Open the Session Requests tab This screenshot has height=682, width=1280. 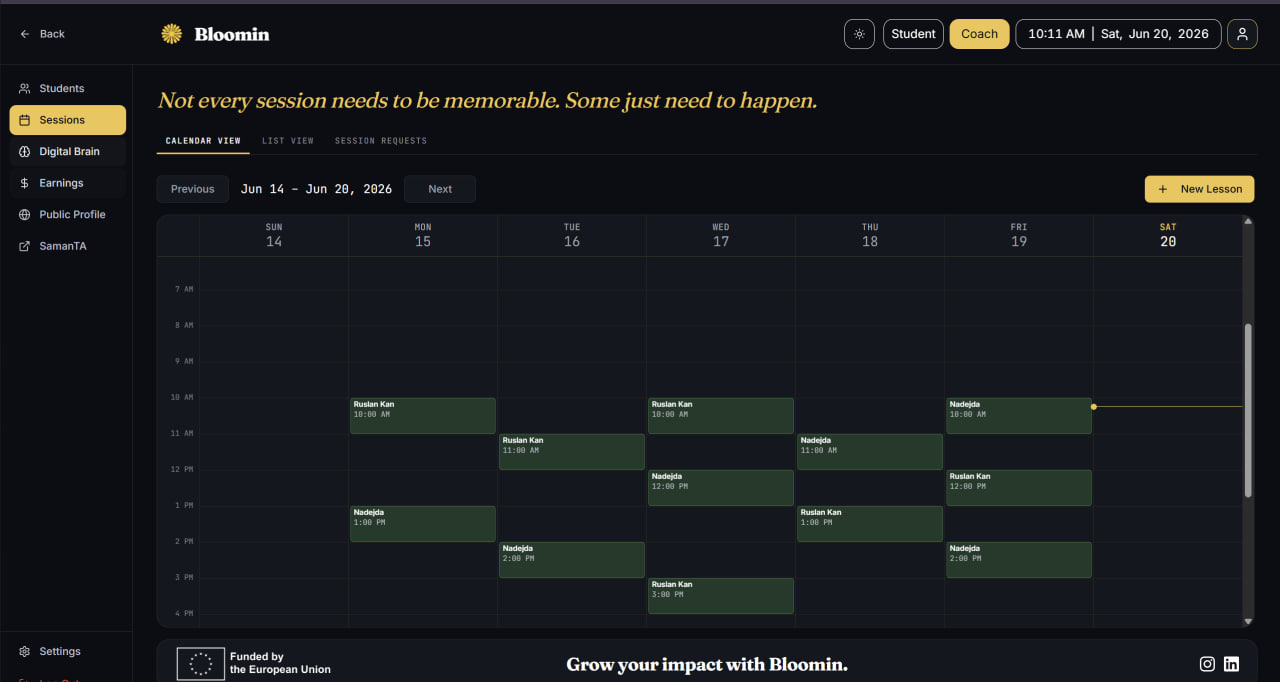[381, 141]
